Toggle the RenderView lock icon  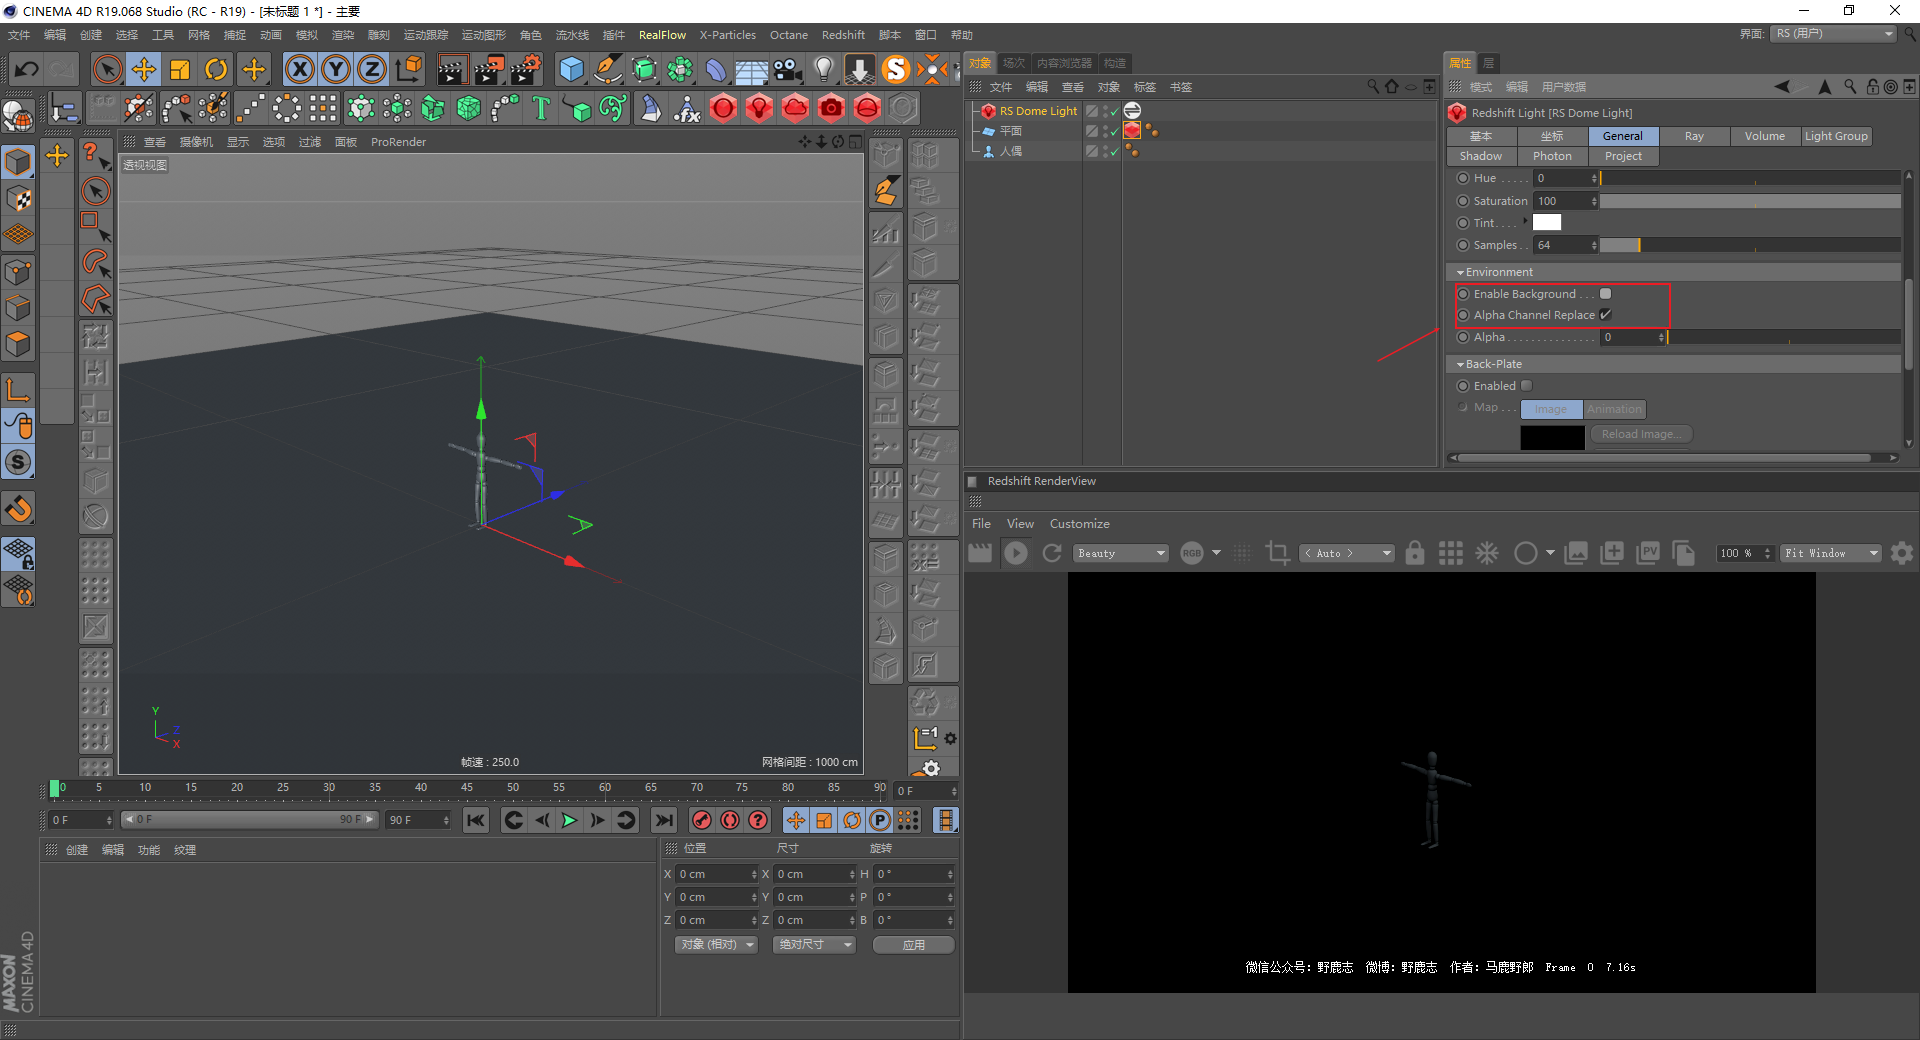(x=1415, y=553)
